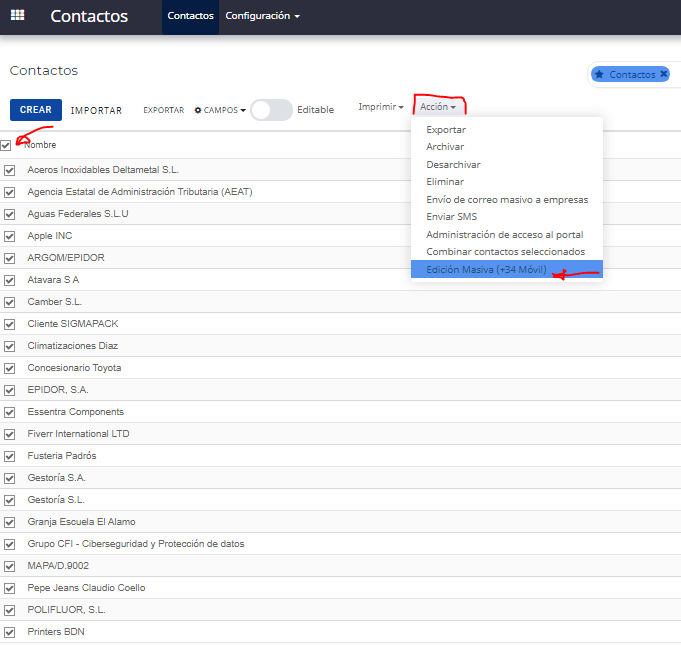Select Desarchivar in the Acción menu

(453, 165)
